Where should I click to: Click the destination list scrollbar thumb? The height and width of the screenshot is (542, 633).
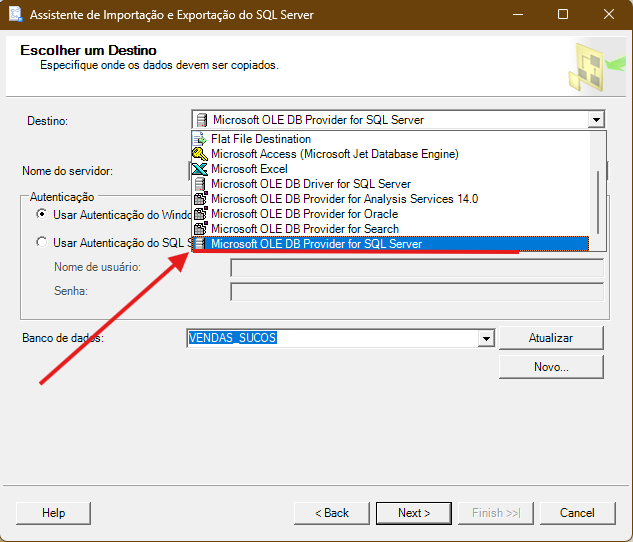click(x=598, y=202)
